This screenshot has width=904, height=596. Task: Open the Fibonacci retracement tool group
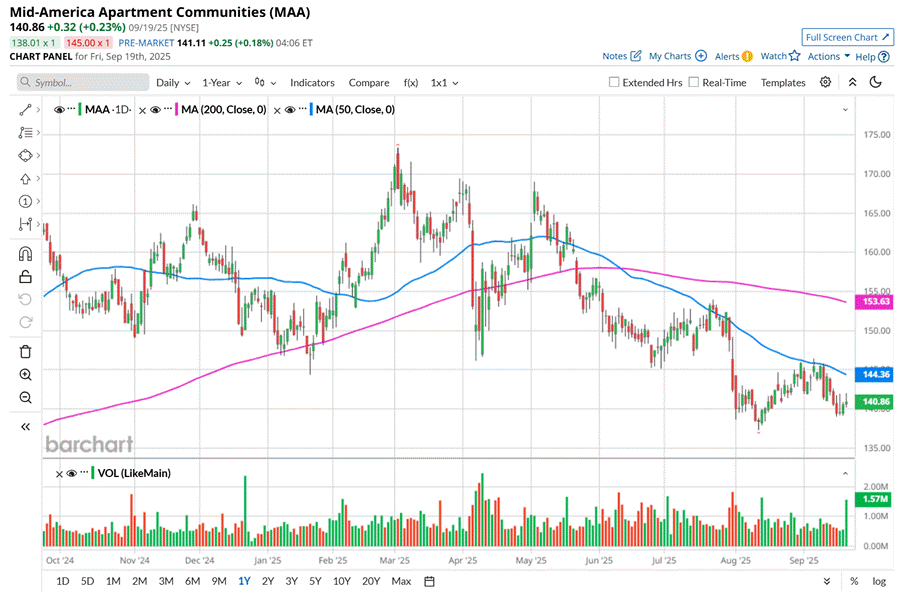tap(25, 133)
